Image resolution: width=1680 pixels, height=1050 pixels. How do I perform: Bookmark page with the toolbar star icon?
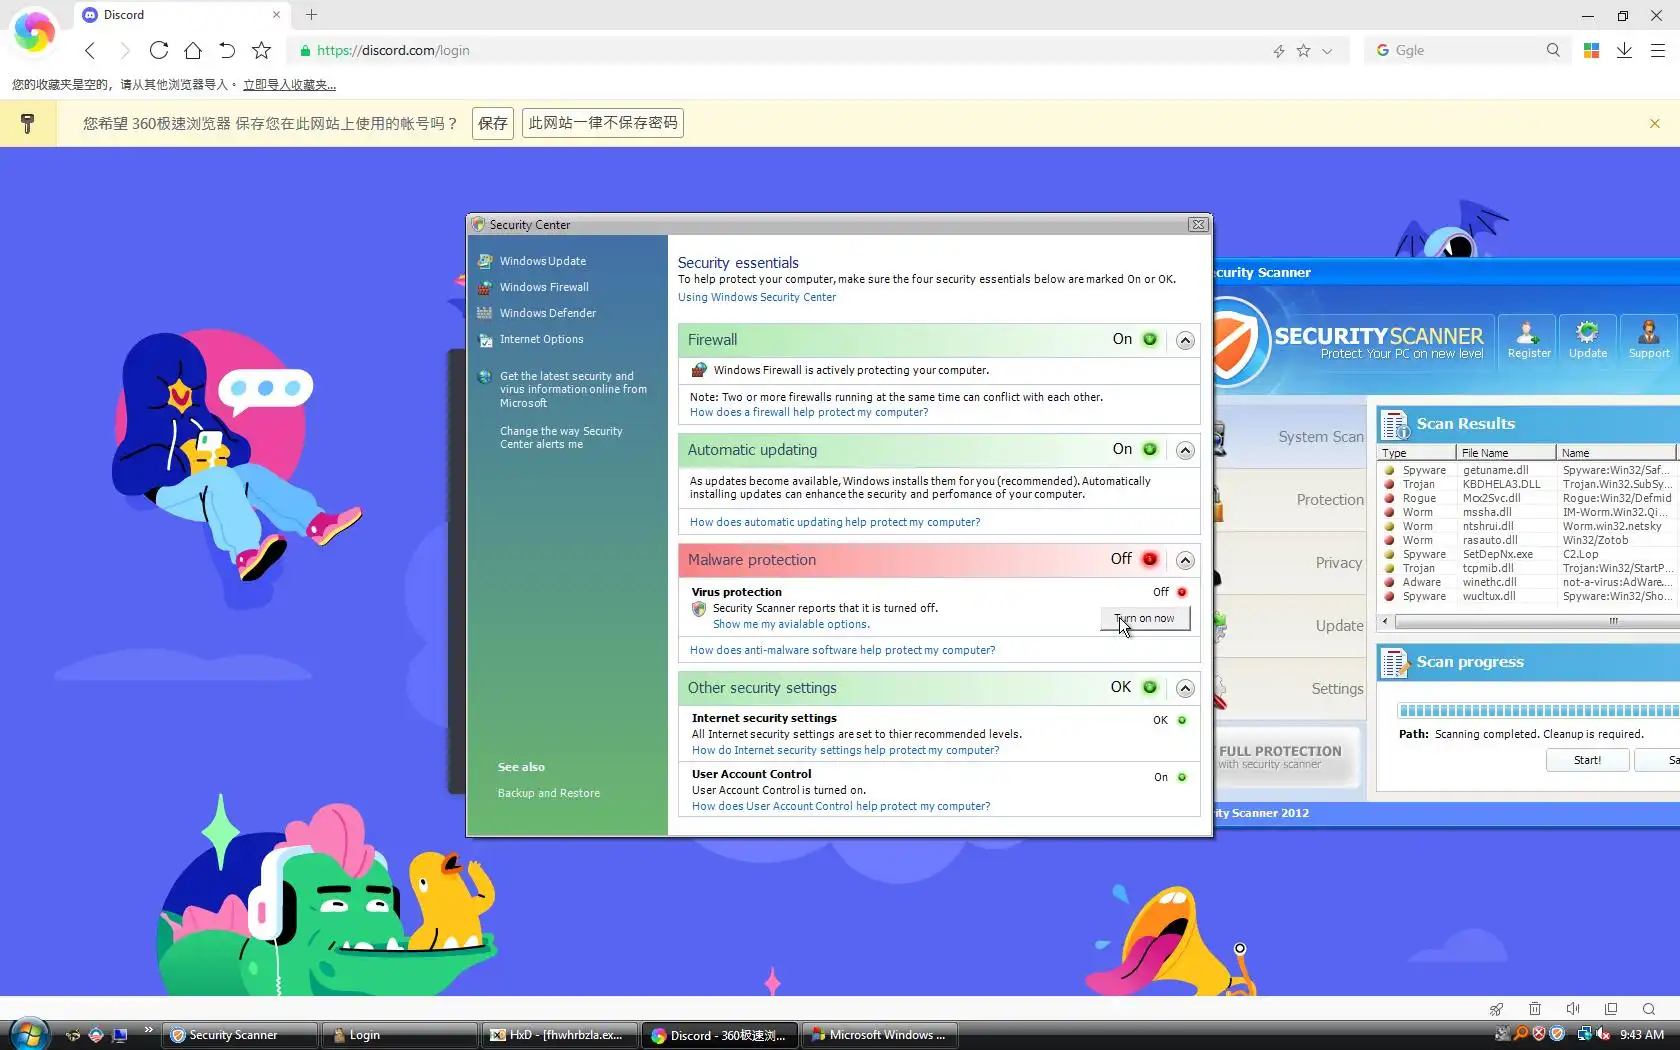261,50
